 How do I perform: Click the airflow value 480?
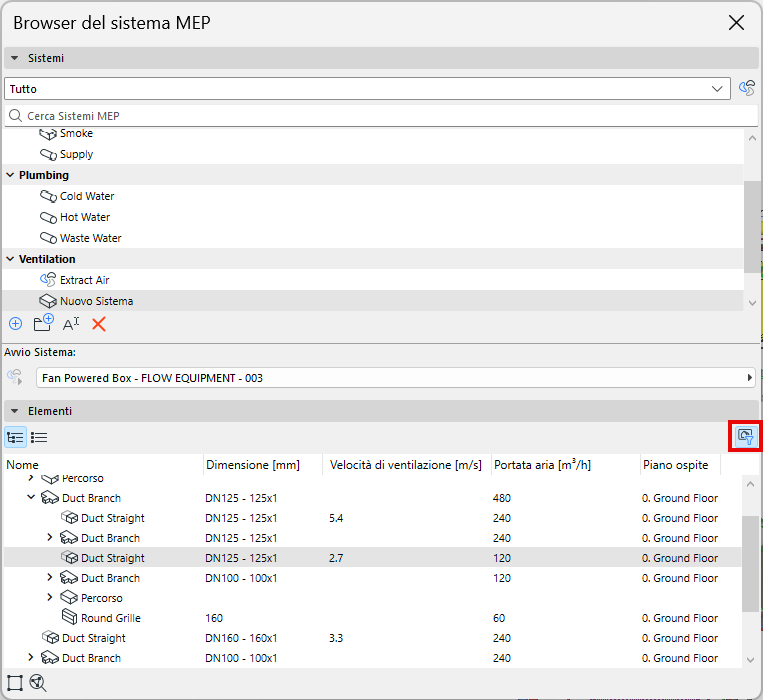point(502,498)
